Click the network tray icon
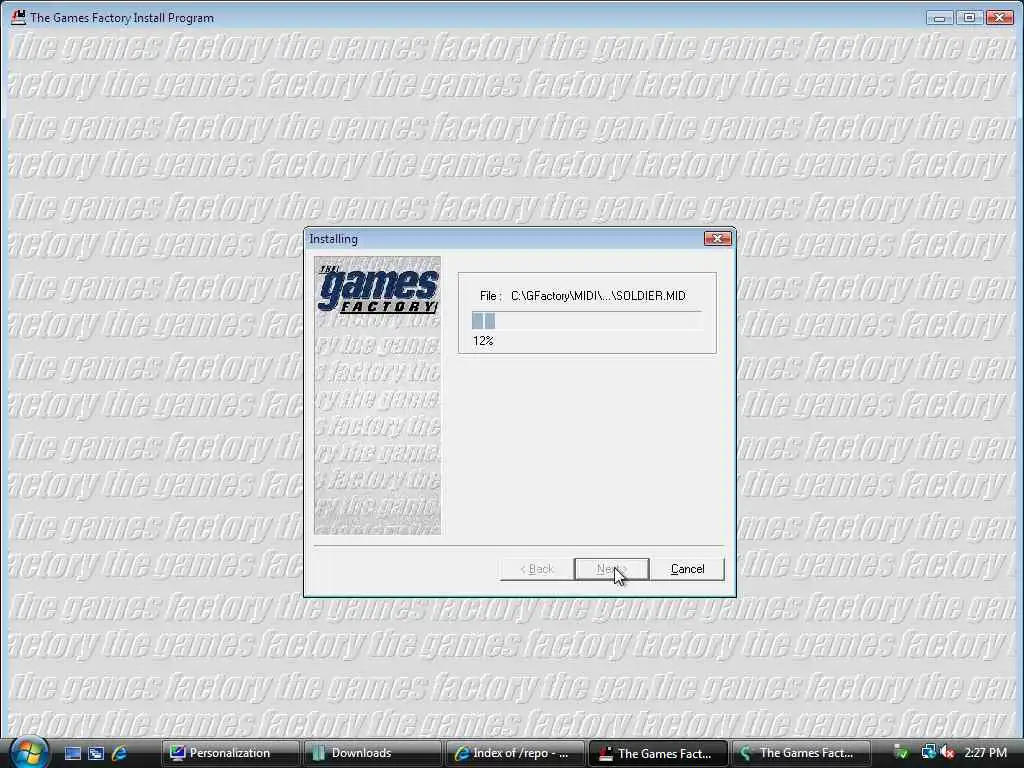Viewport: 1024px width, 768px height. [x=929, y=753]
